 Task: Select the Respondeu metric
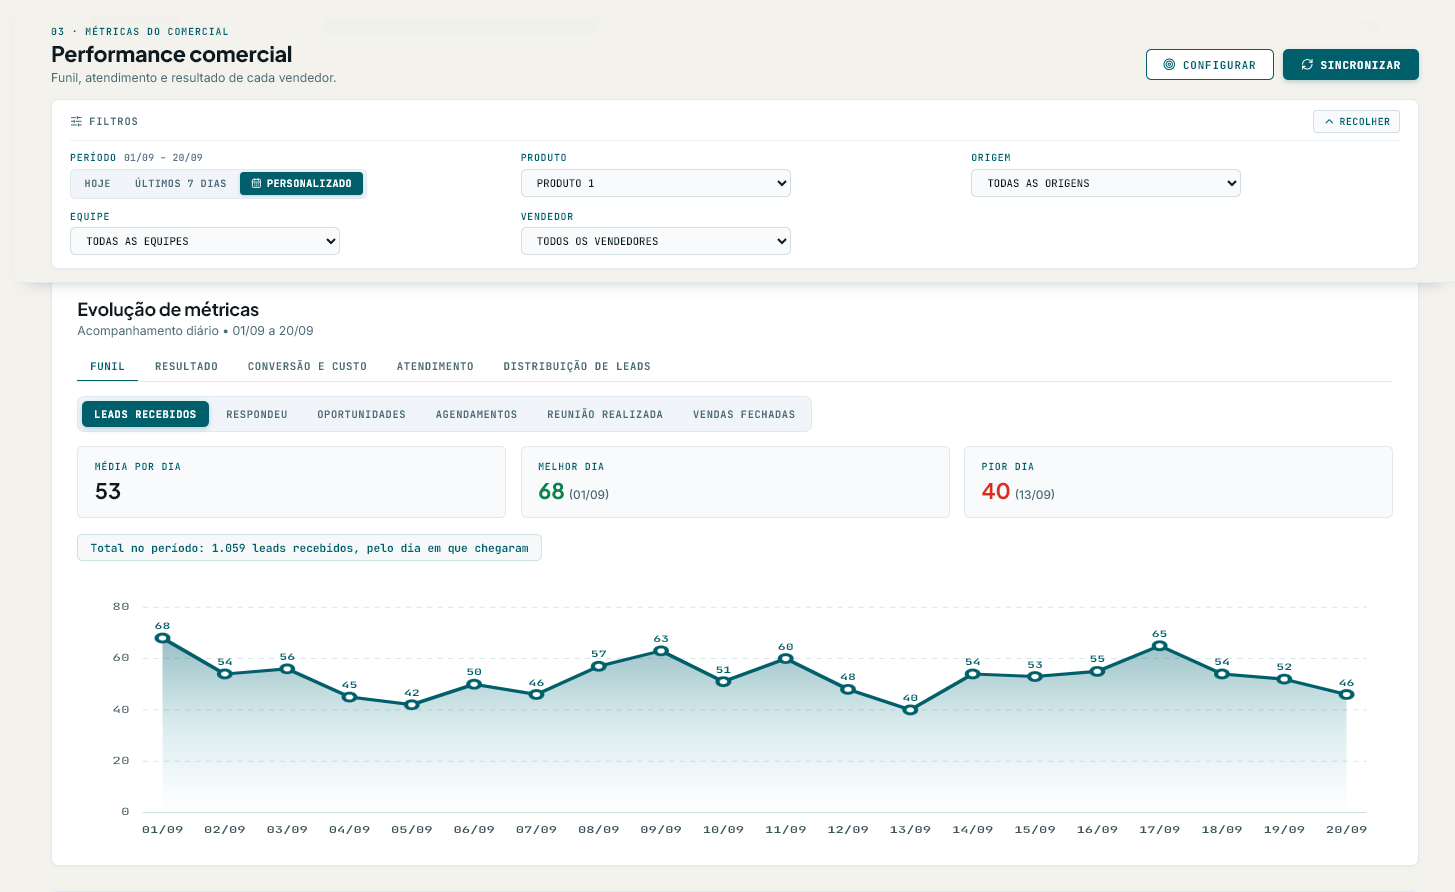coord(257,414)
